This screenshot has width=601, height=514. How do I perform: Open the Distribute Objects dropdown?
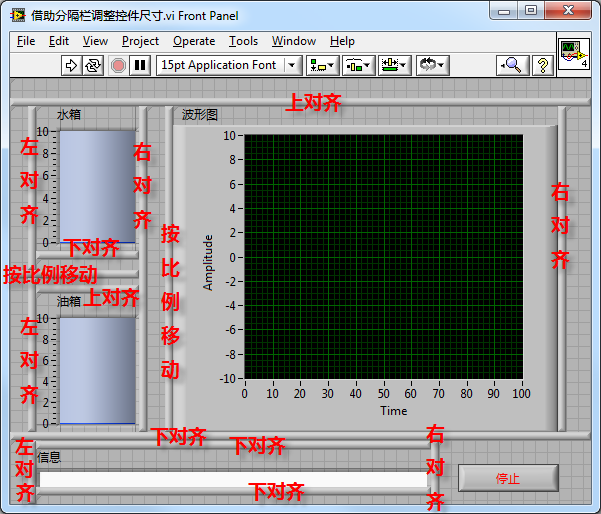pos(358,65)
